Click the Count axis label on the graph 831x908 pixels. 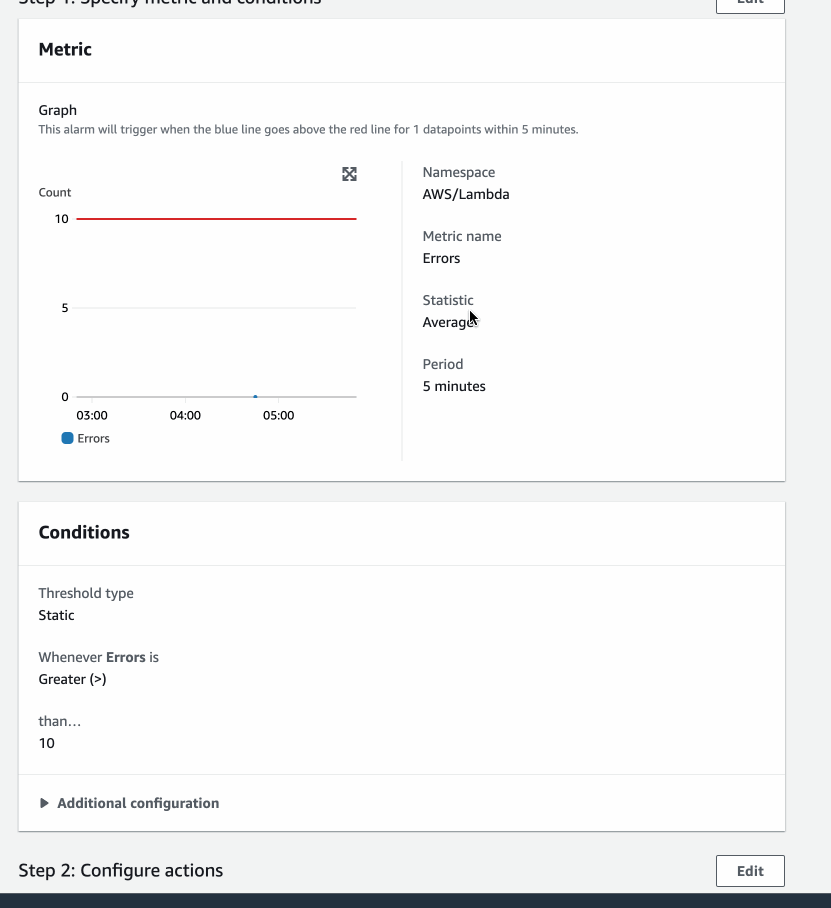[54, 192]
